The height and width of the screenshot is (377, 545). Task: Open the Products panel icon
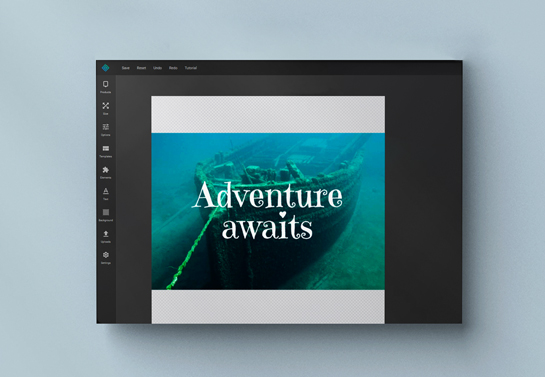[x=106, y=84]
